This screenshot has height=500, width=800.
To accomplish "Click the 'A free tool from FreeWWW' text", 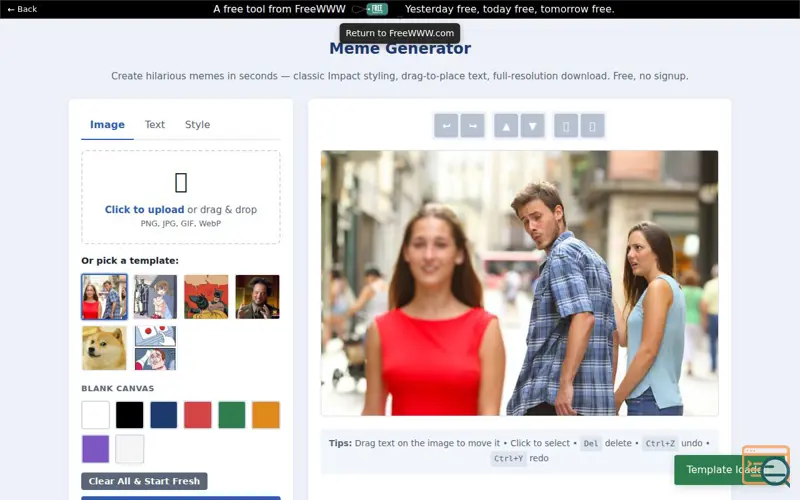I will tap(279, 9).
